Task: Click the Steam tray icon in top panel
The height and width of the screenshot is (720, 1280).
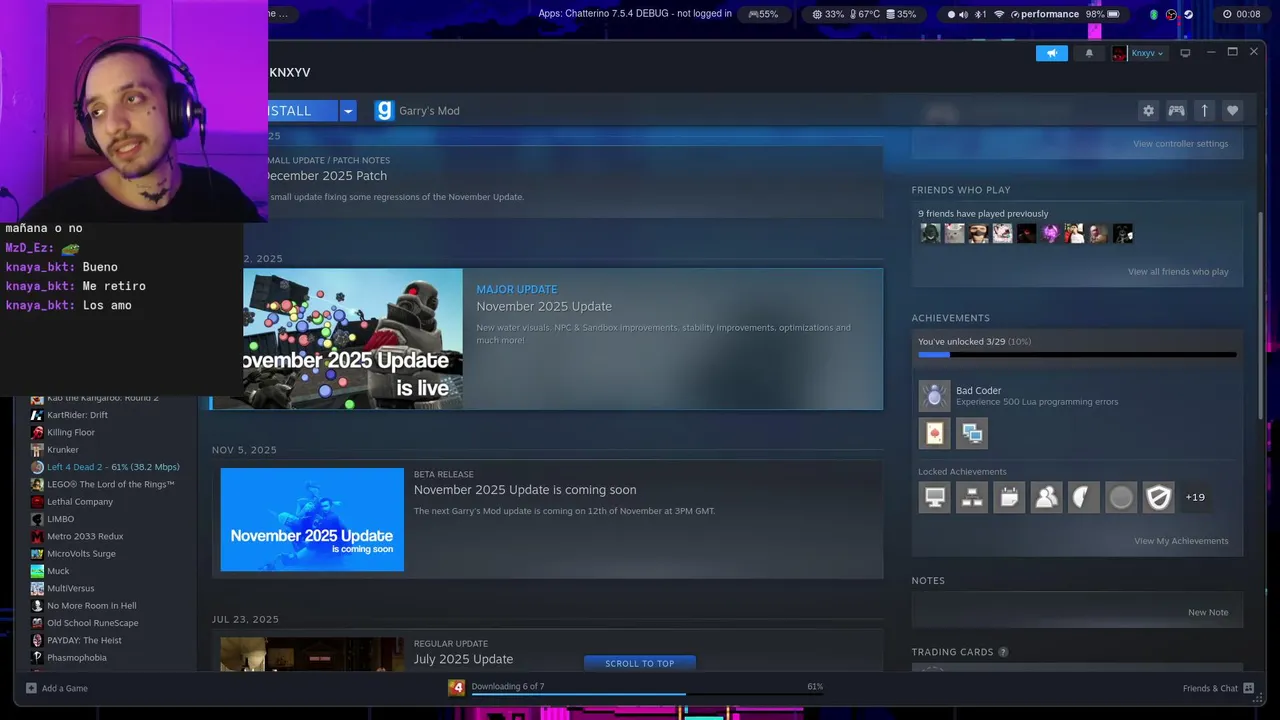Action: click(x=1188, y=14)
